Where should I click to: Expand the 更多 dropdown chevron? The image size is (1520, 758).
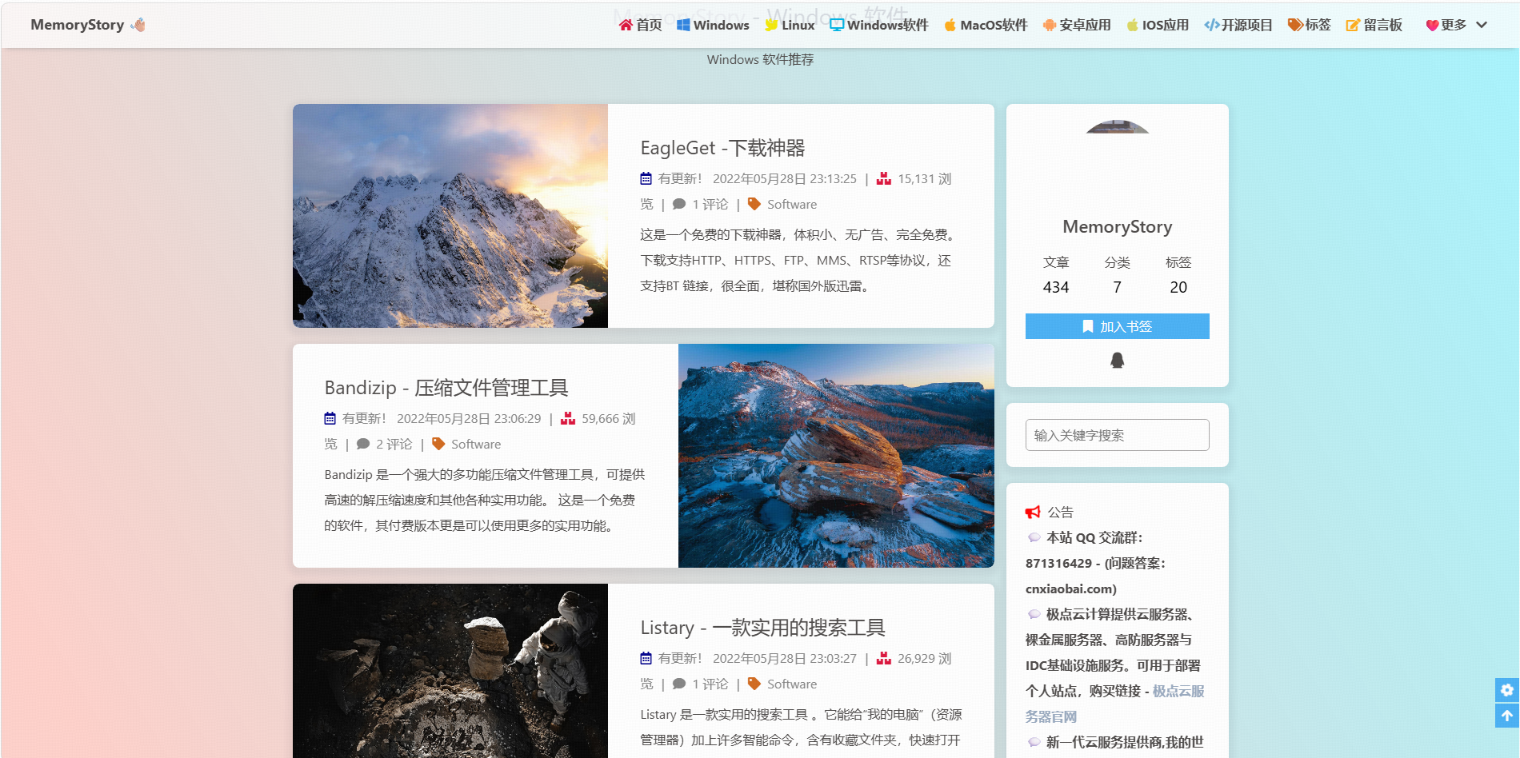click(x=1482, y=25)
